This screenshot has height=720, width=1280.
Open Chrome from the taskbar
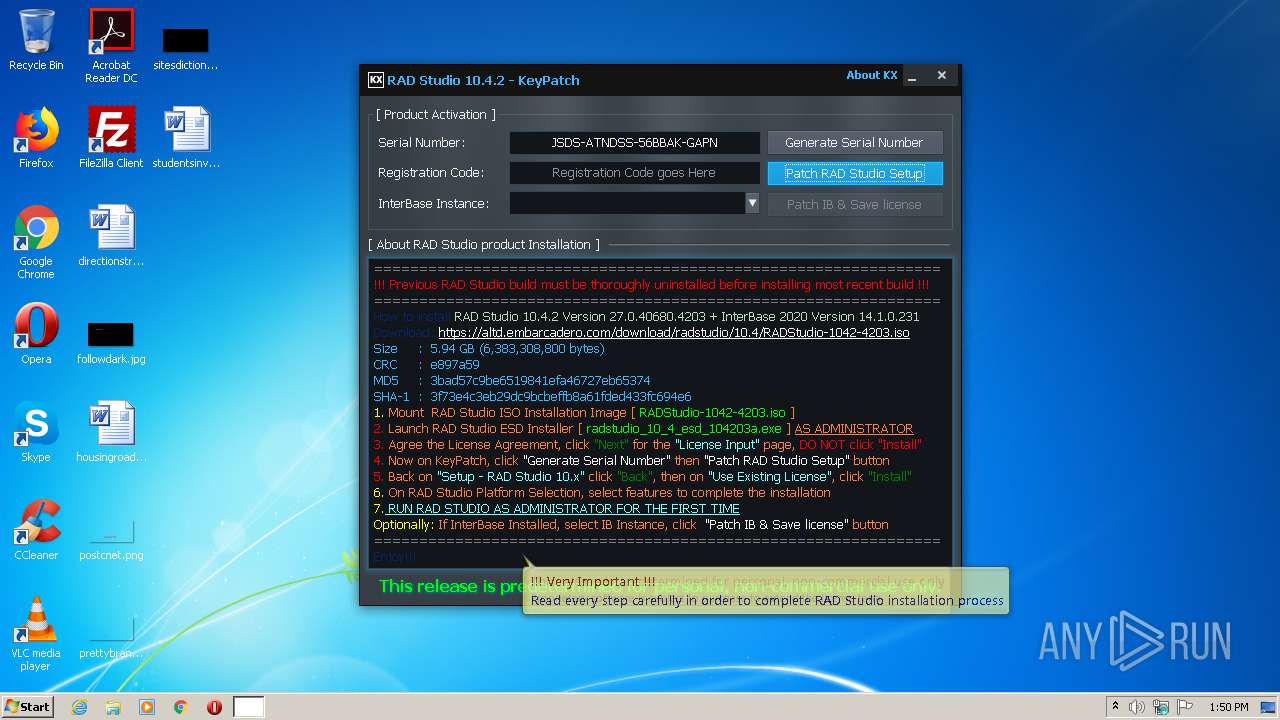pyautogui.click(x=181, y=707)
